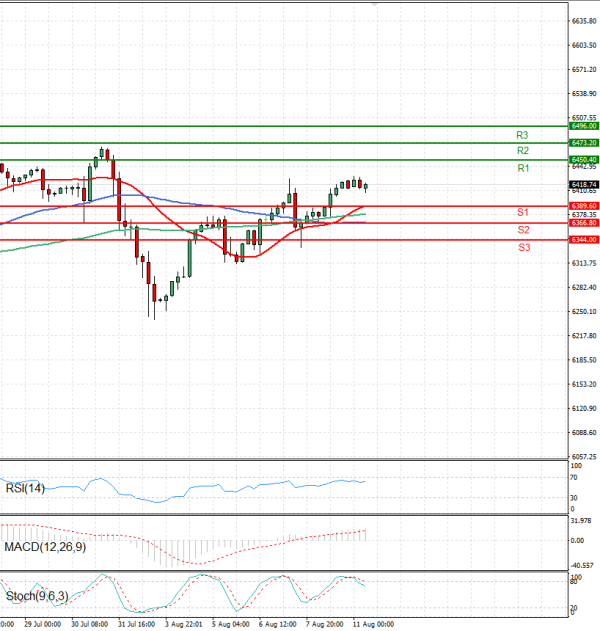
Task: Click the R2 resistance label
Action: coord(522,150)
